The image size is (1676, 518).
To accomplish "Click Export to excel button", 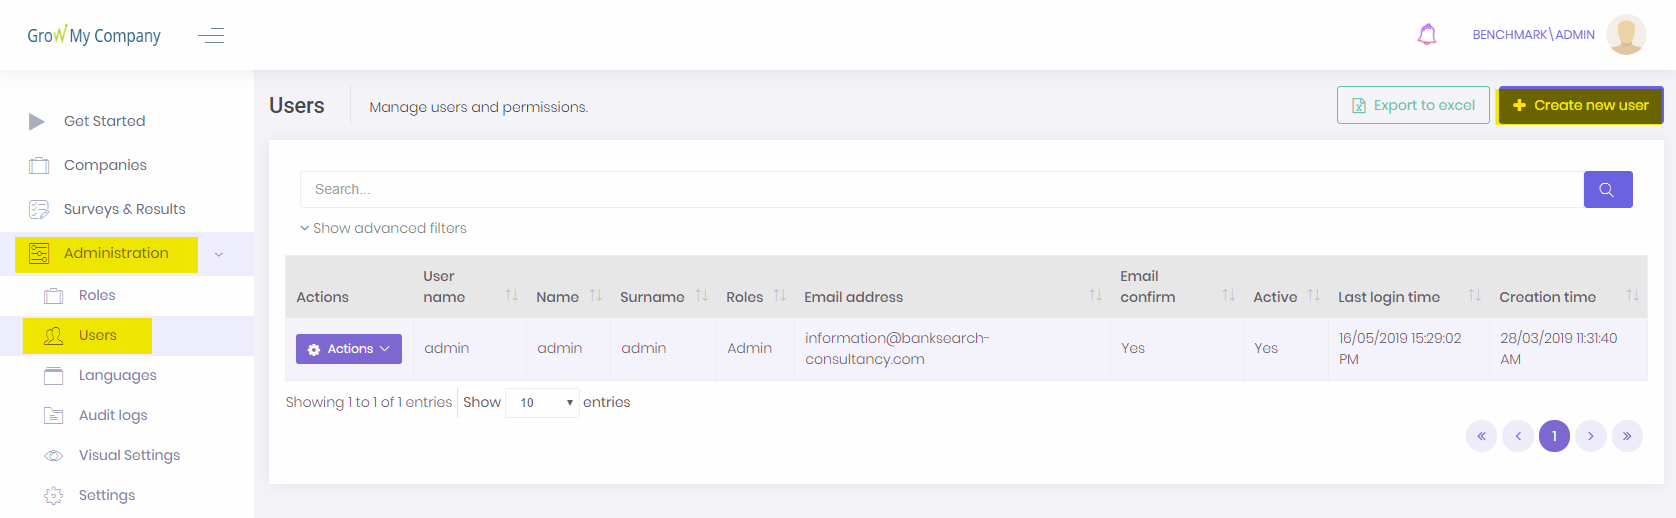I will click(x=1413, y=105).
